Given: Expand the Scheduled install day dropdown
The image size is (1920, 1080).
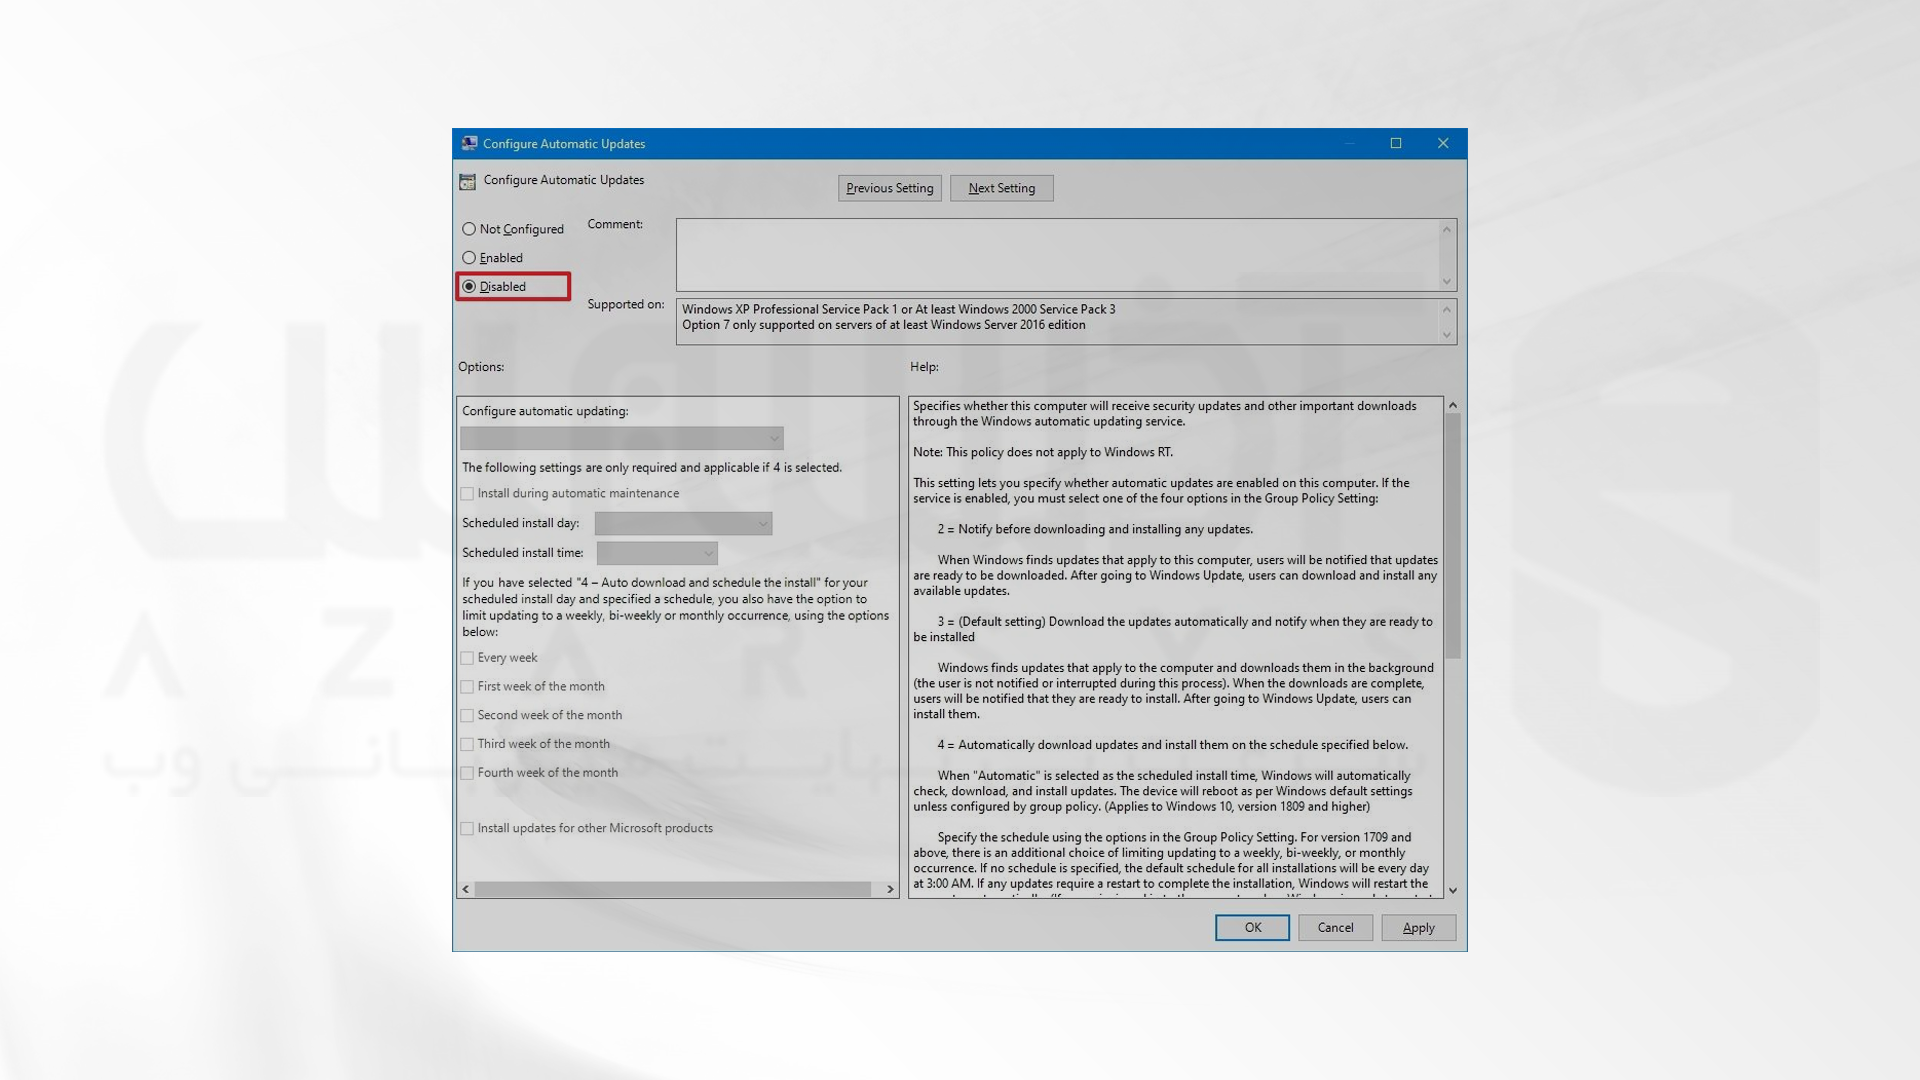Looking at the screenshot, I should 760,522.
